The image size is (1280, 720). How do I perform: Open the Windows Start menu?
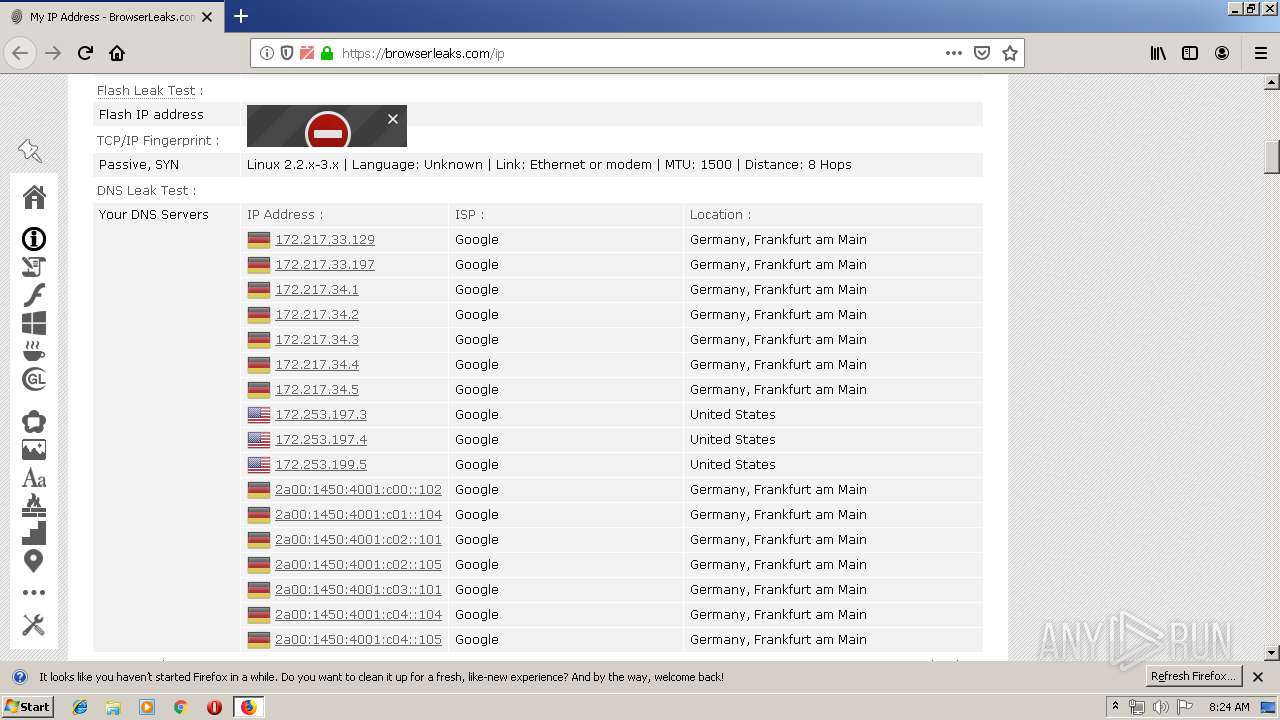(27, 707)
